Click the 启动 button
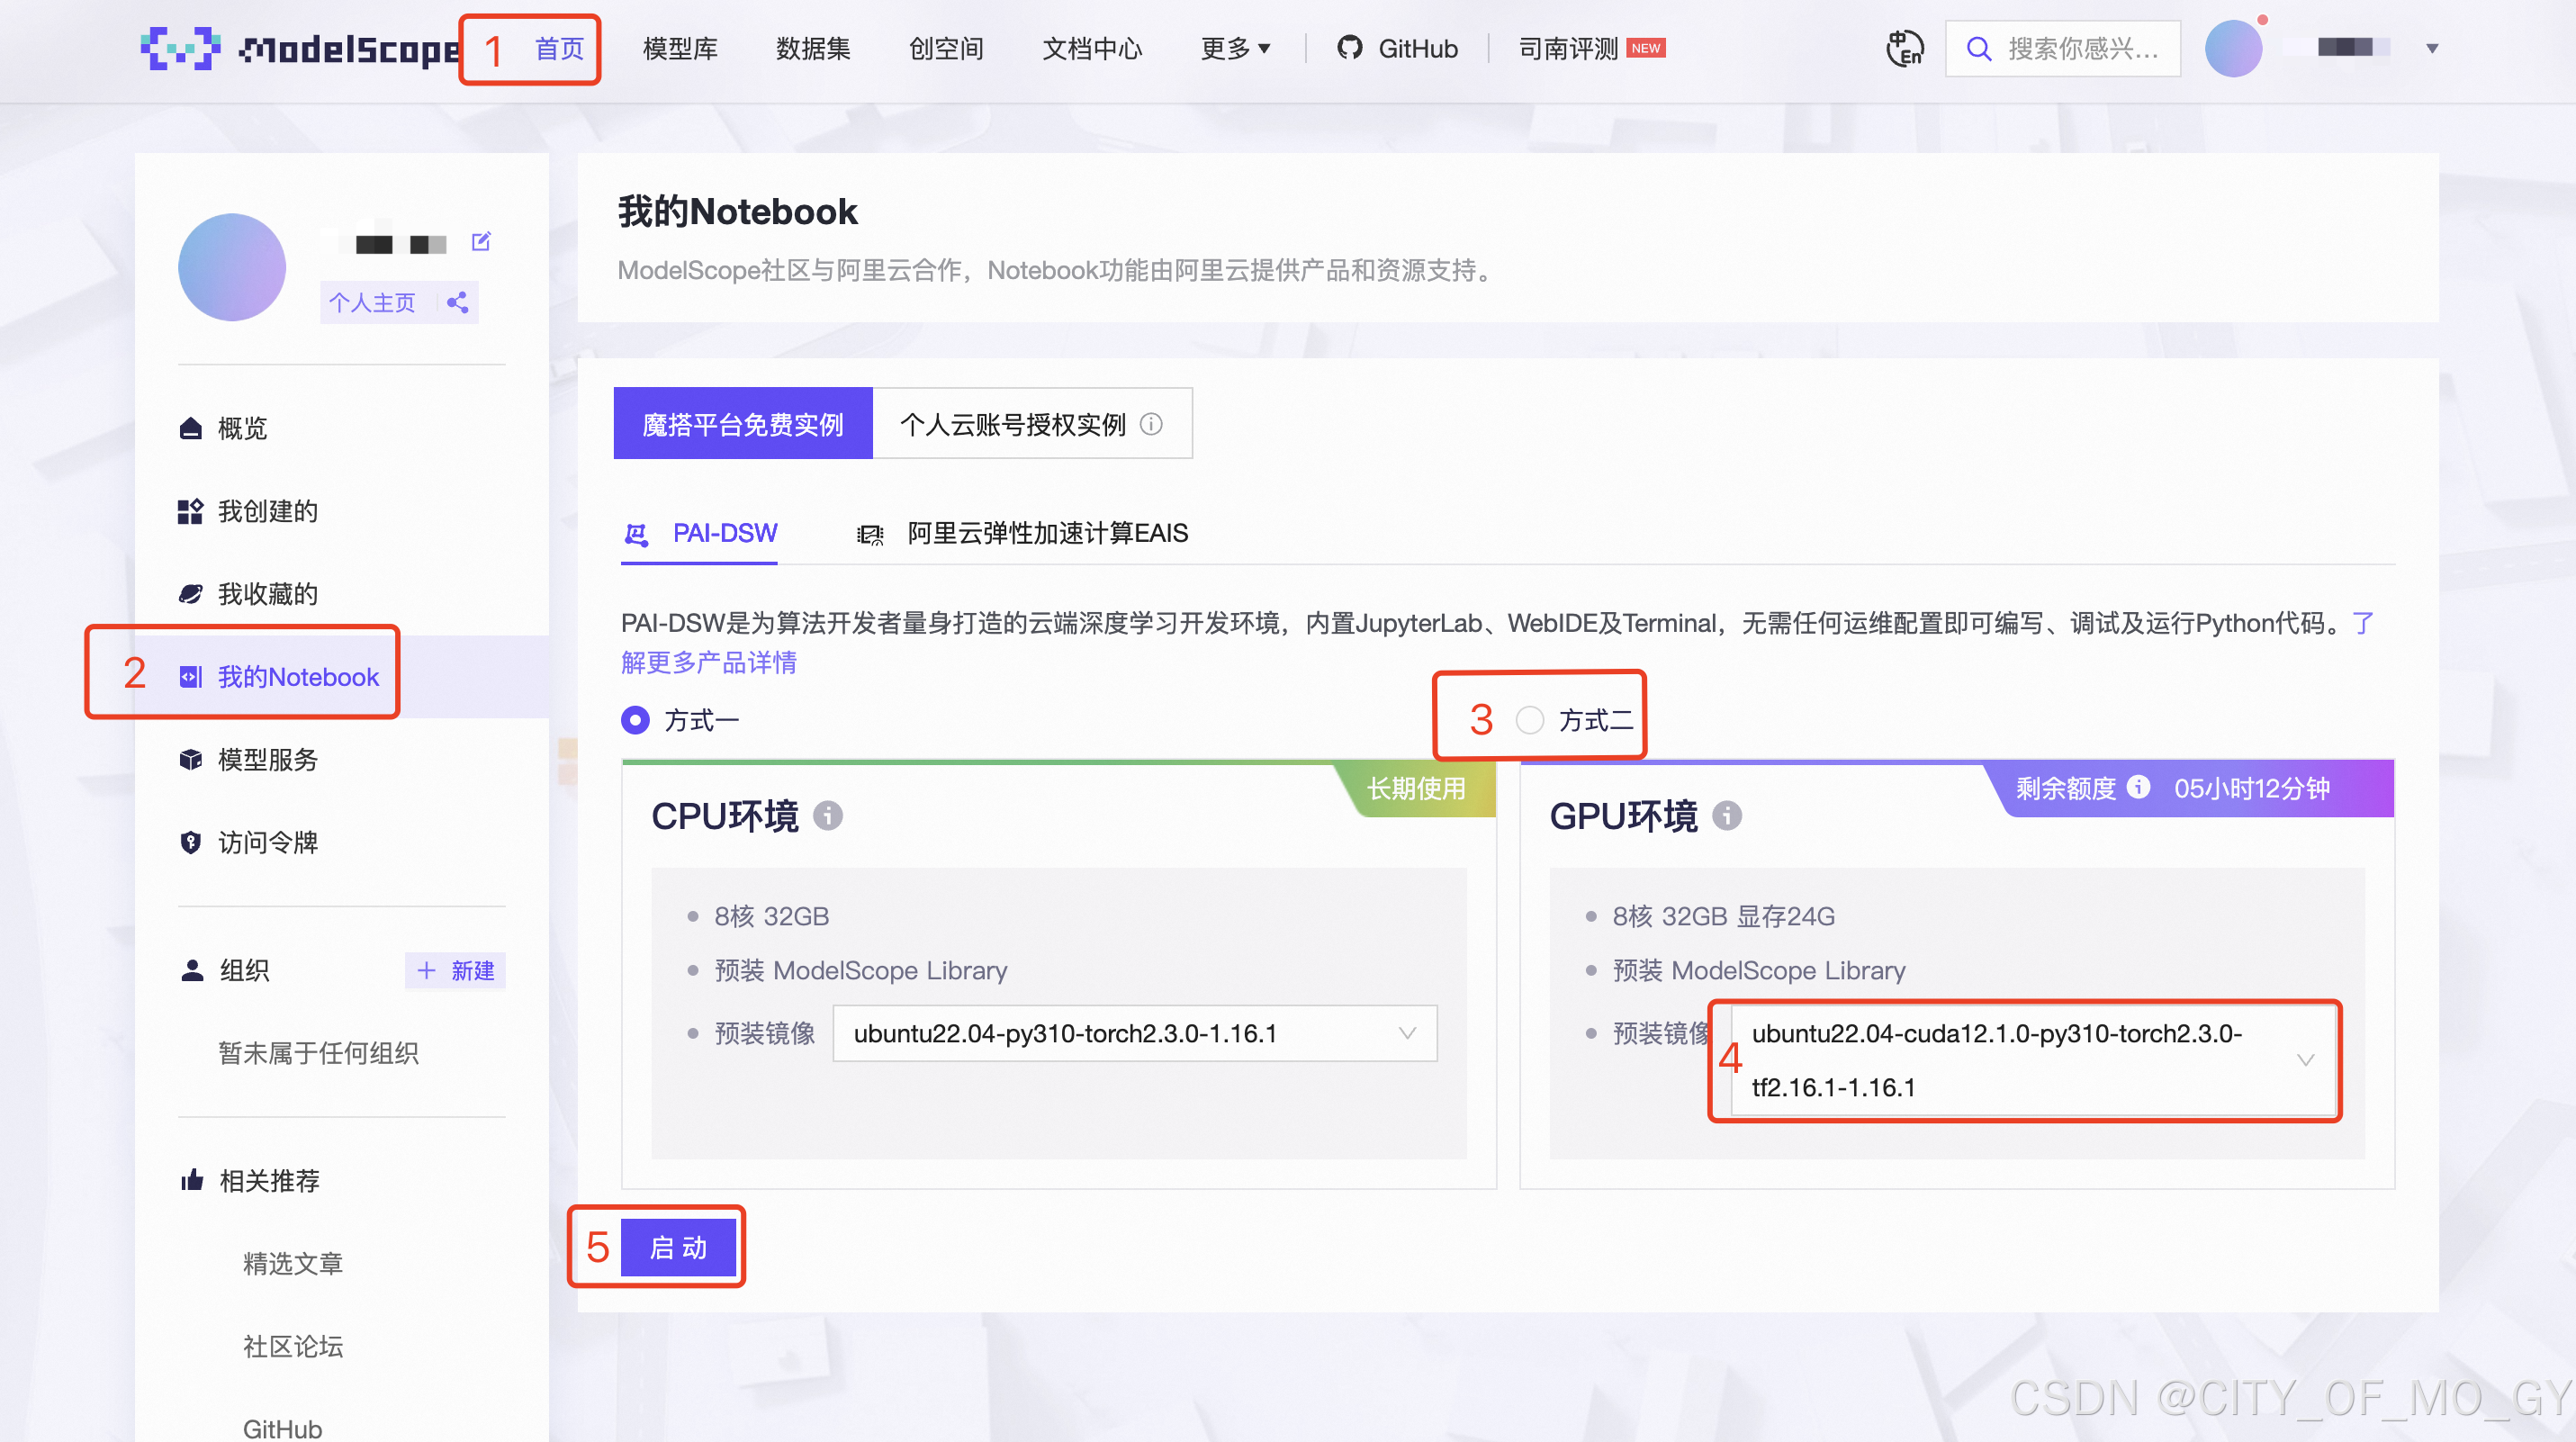 coord(679,1247)
